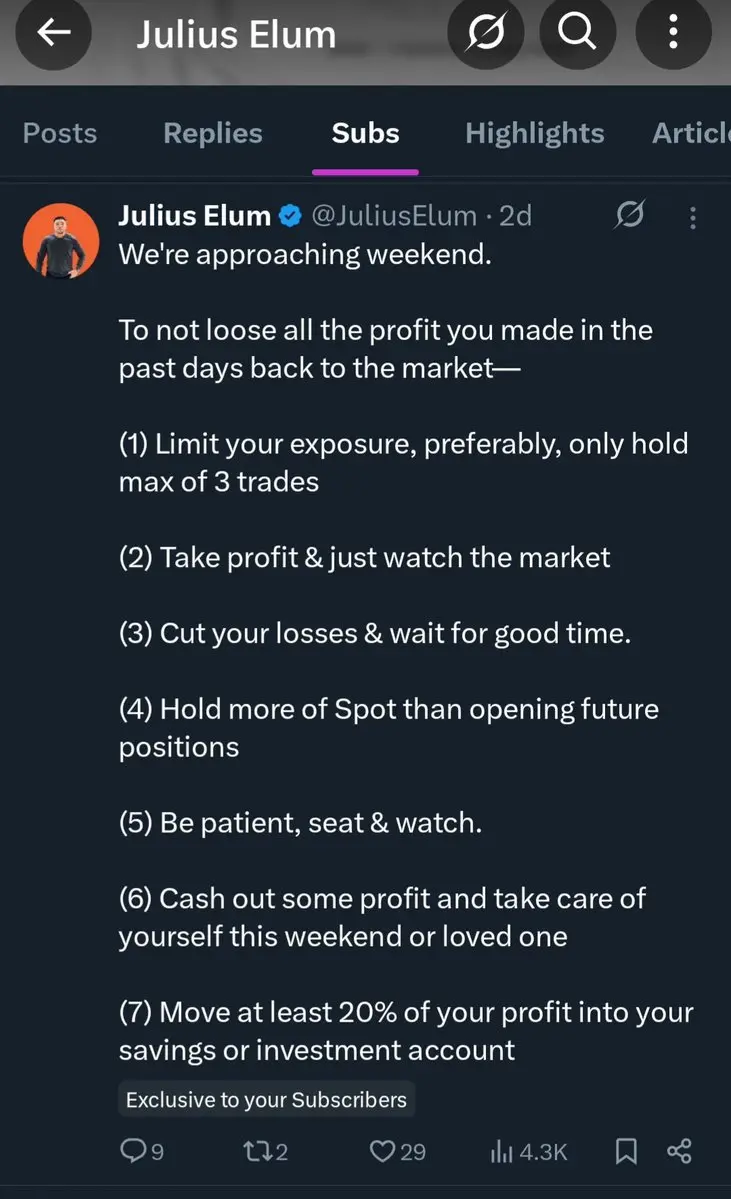Reply to the post via the comment icon
This screenshot has width=731, height=1199.
tap(142, 1151)
